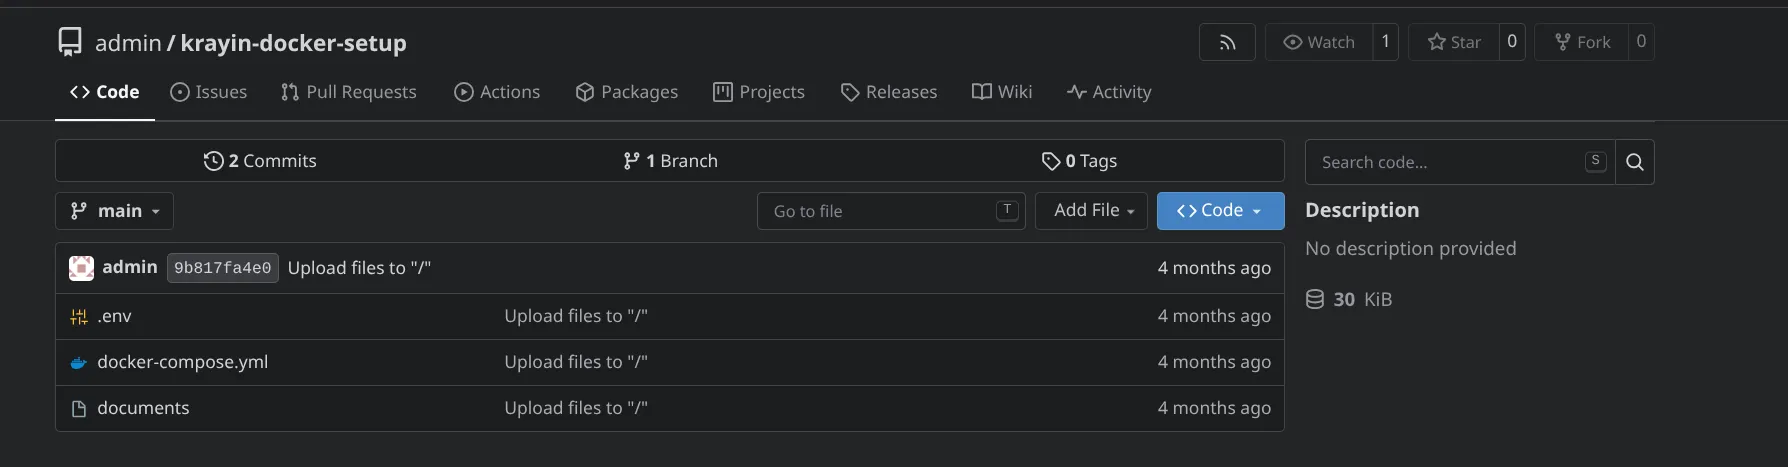Open the .env file
The height and width of the screenshot is (467, 1788).
(115, 316)
